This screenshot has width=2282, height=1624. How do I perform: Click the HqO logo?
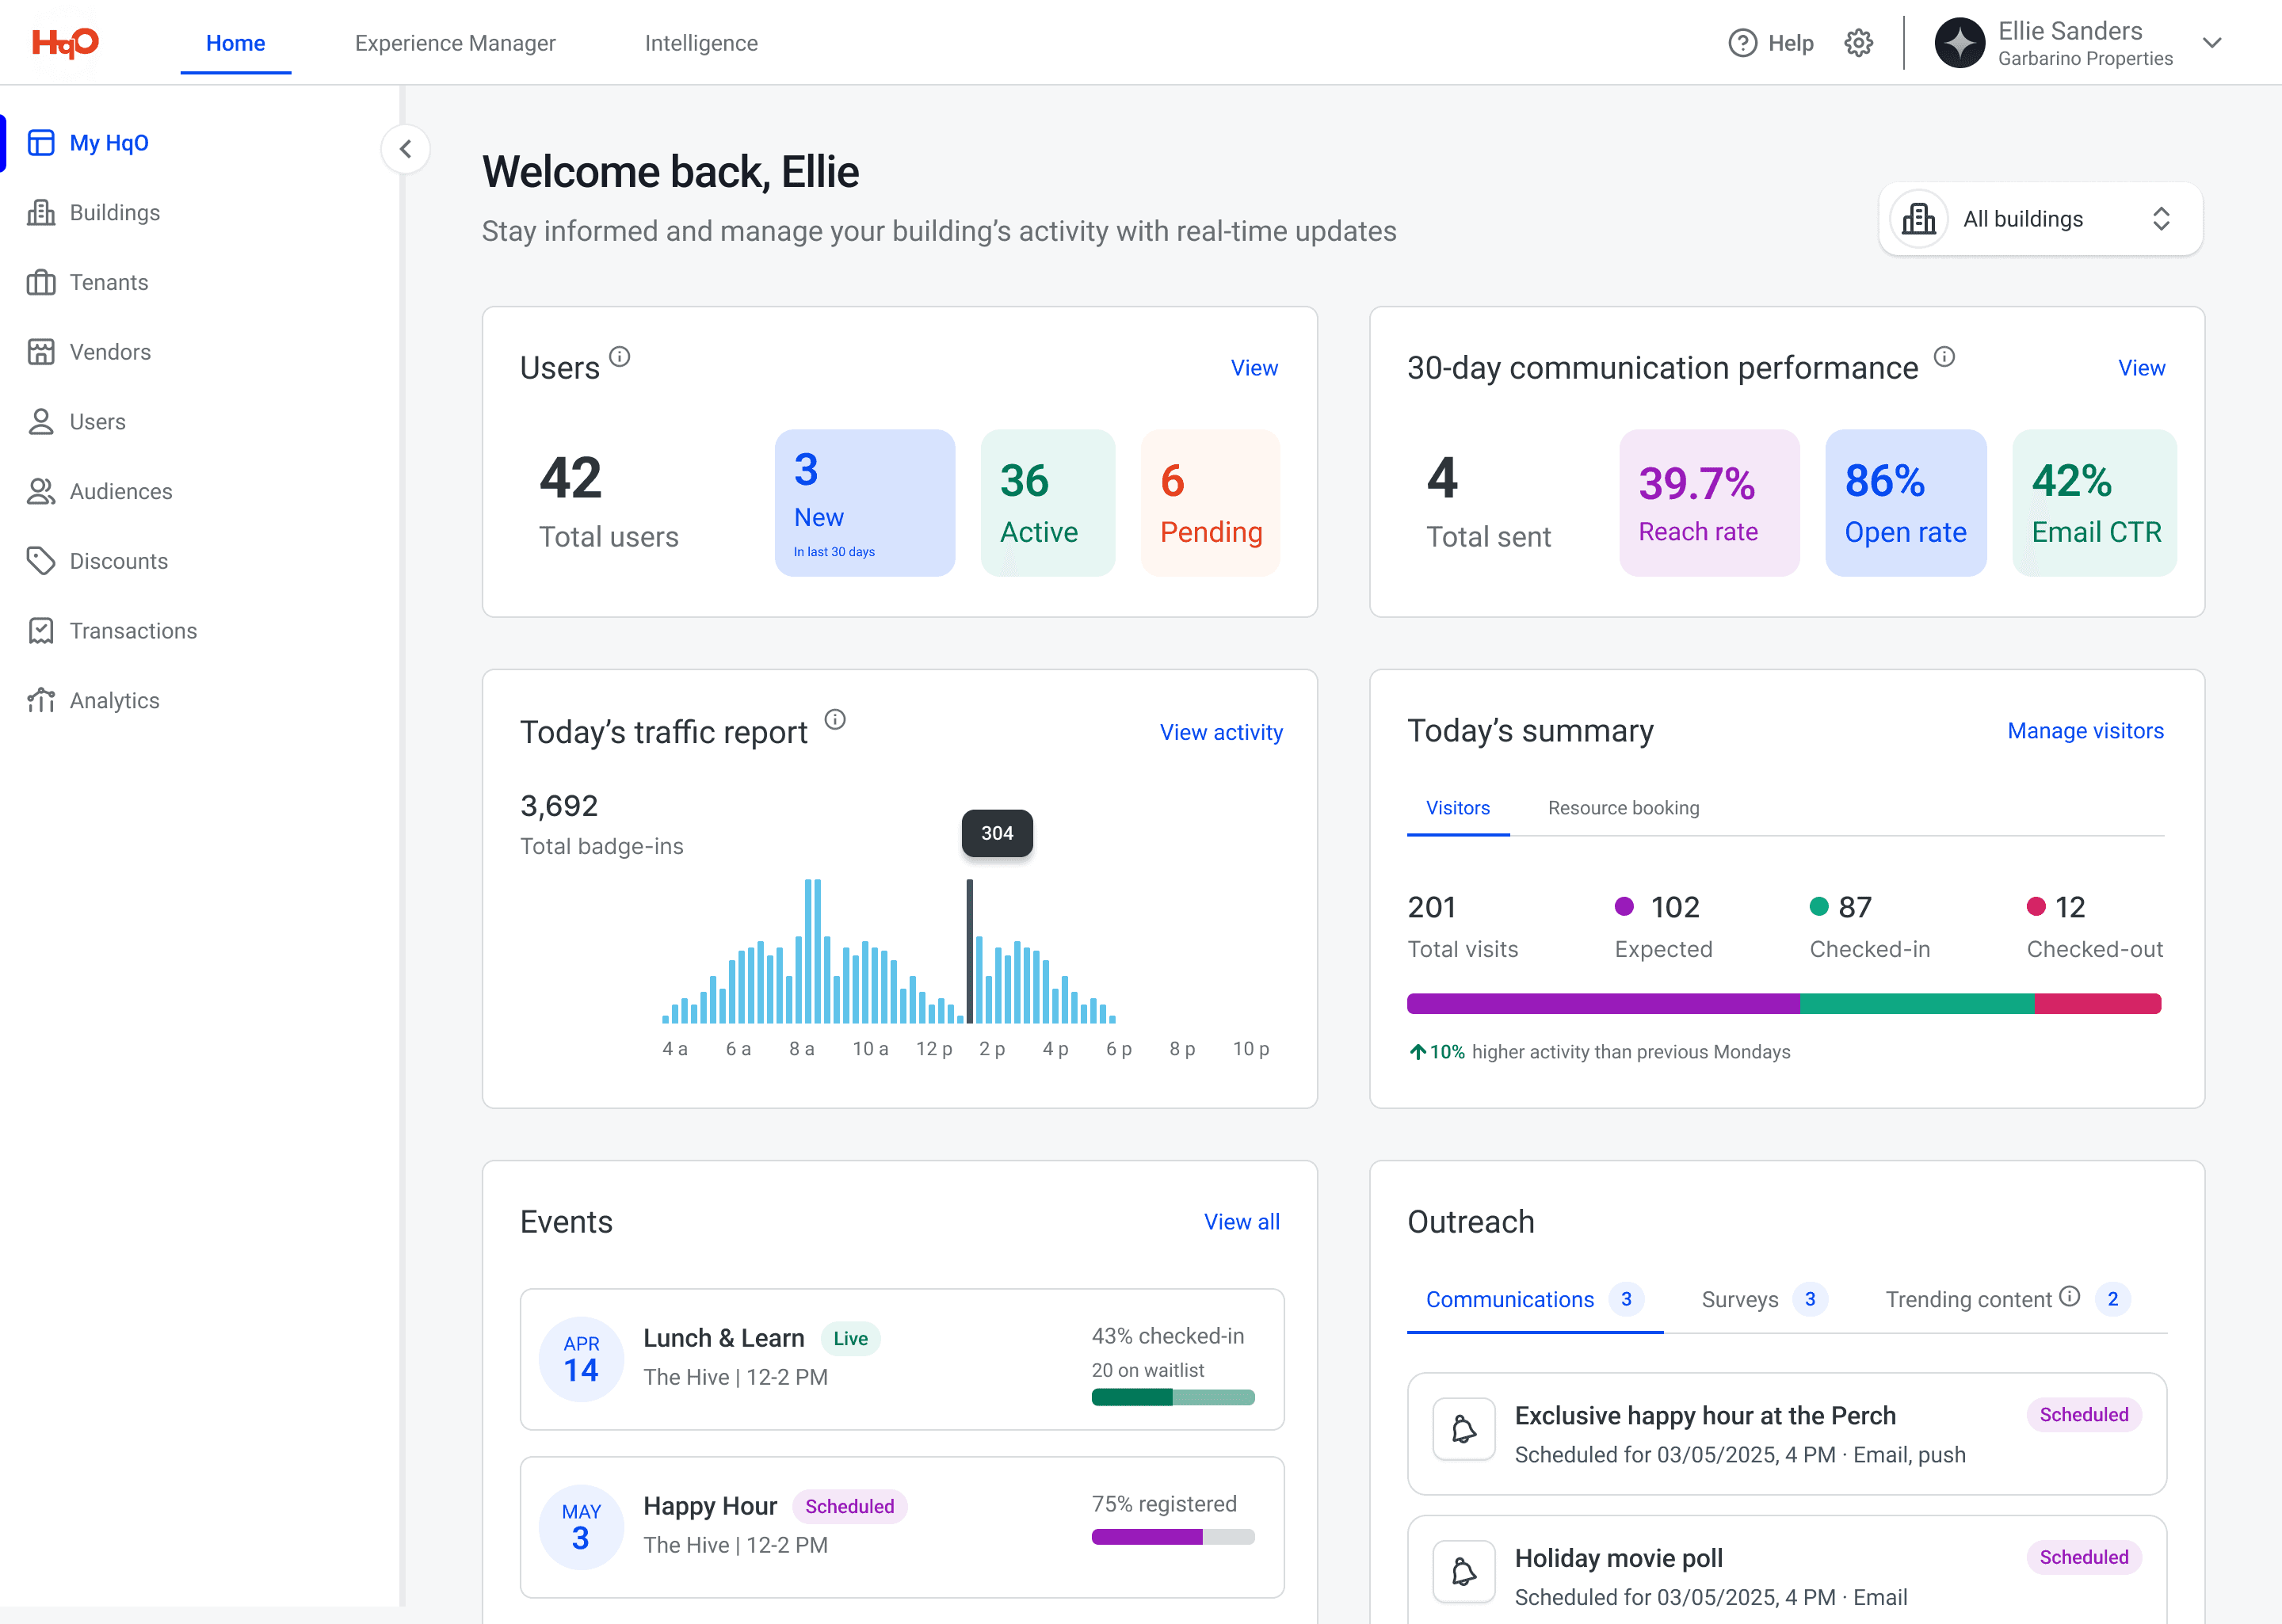(x=65, y=42)
